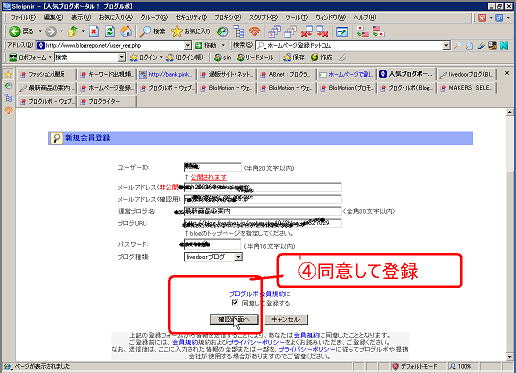
Task: Click the sidebar tree-structure icon
Action: tap(8, 98)
